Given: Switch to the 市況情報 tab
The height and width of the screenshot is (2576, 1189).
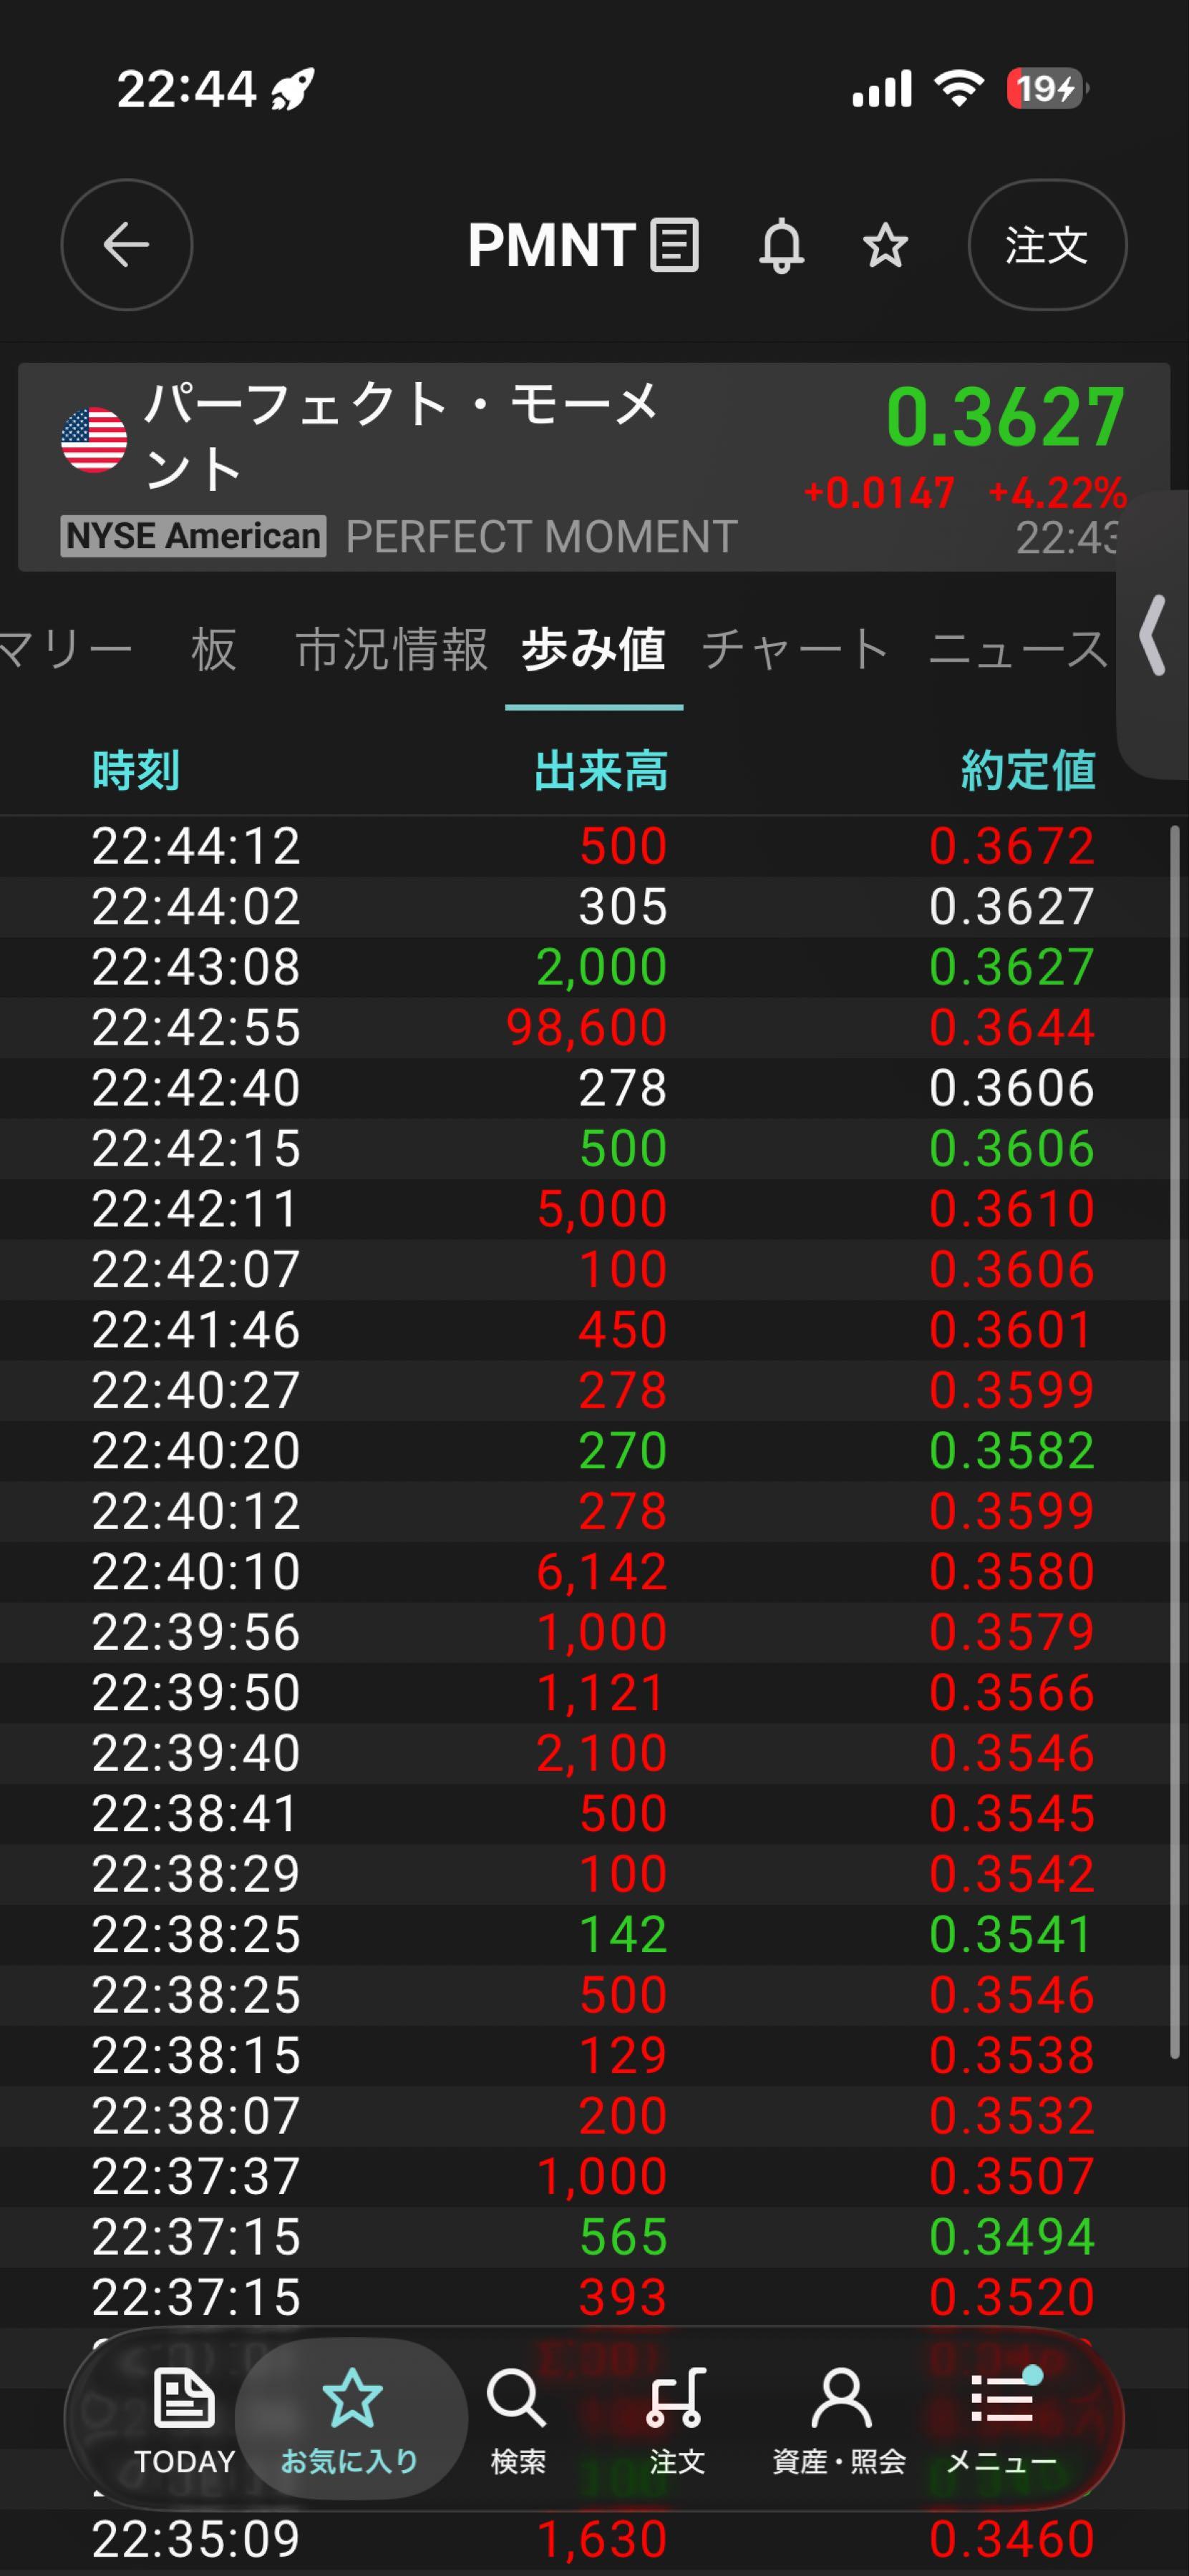Looking at the screenshot, I should pos(392,650).
